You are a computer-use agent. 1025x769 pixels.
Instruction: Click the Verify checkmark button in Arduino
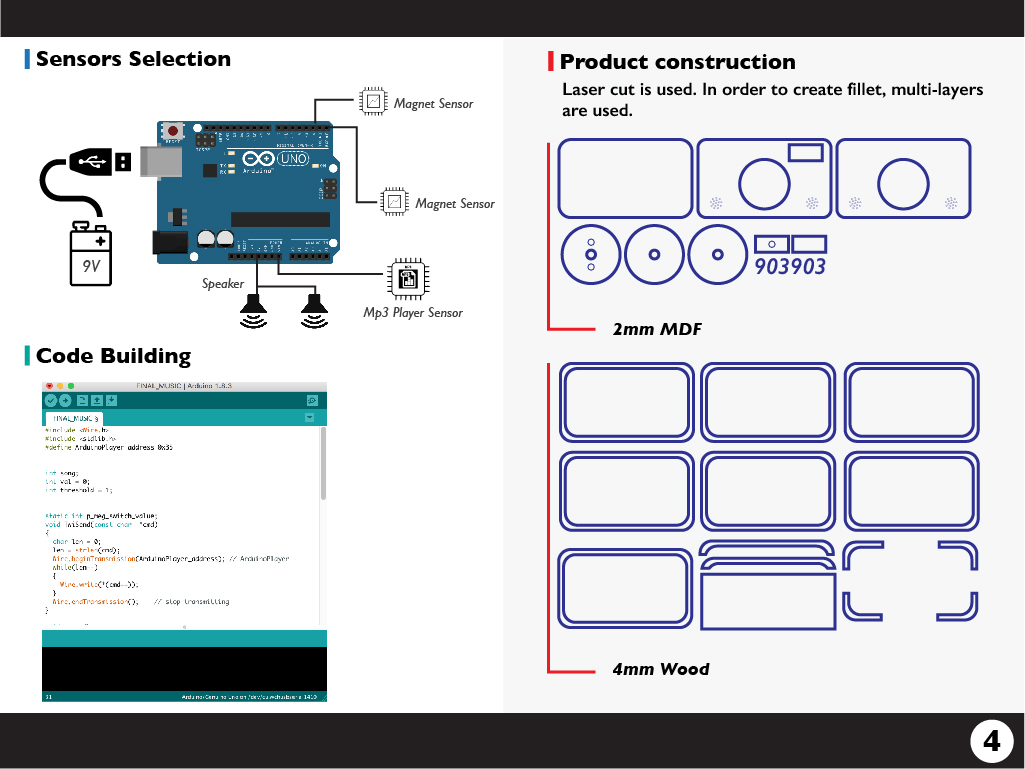click(51, 400)
